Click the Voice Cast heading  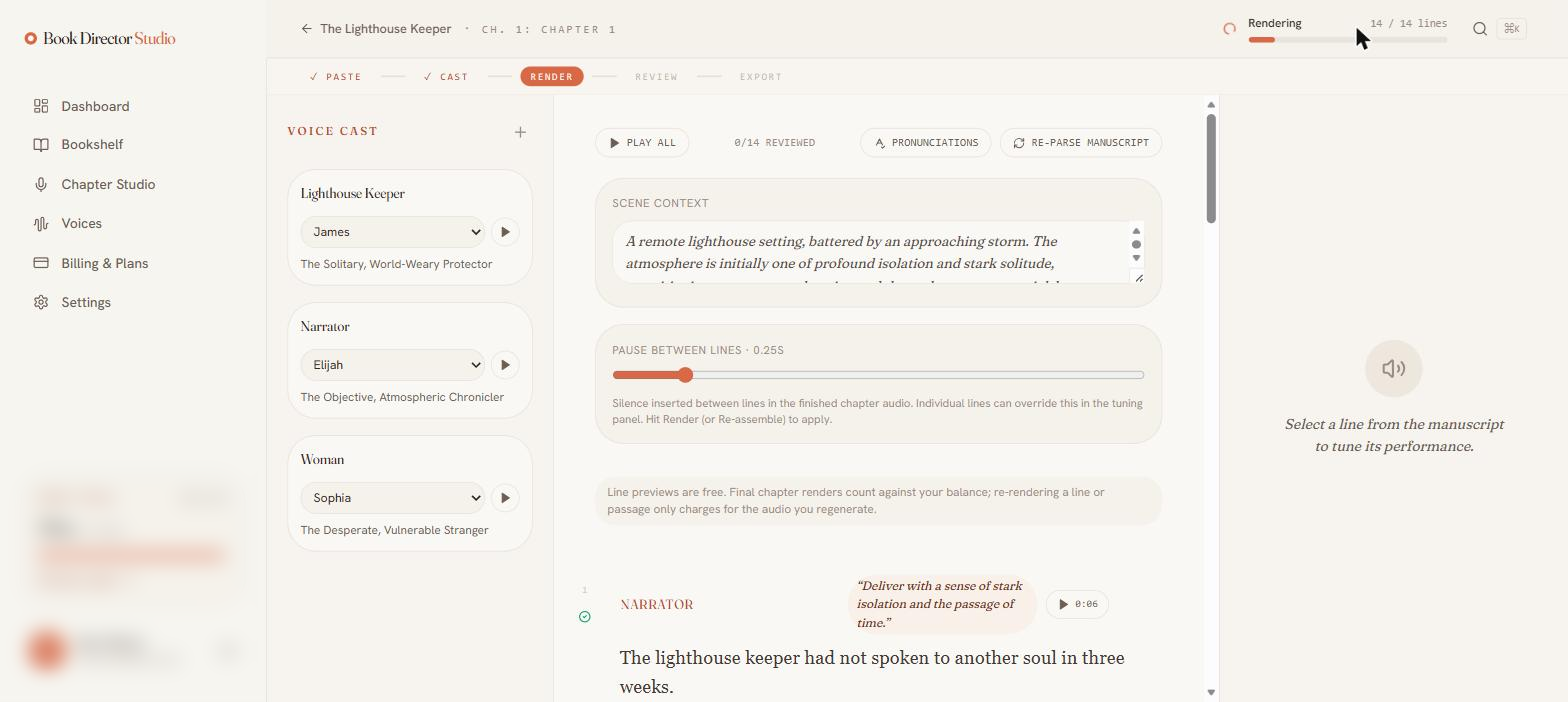tap(332, 131)
